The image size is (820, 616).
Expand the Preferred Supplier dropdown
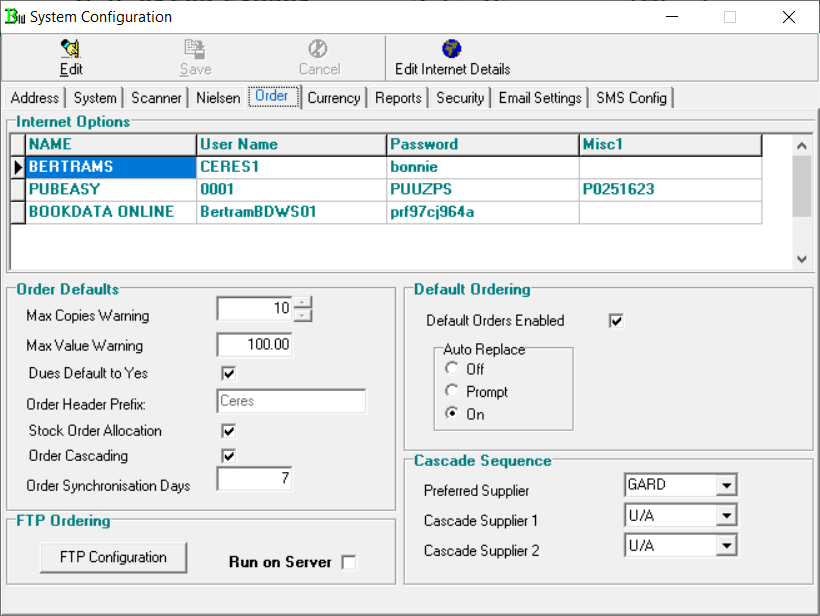click(x=726, y=485)
